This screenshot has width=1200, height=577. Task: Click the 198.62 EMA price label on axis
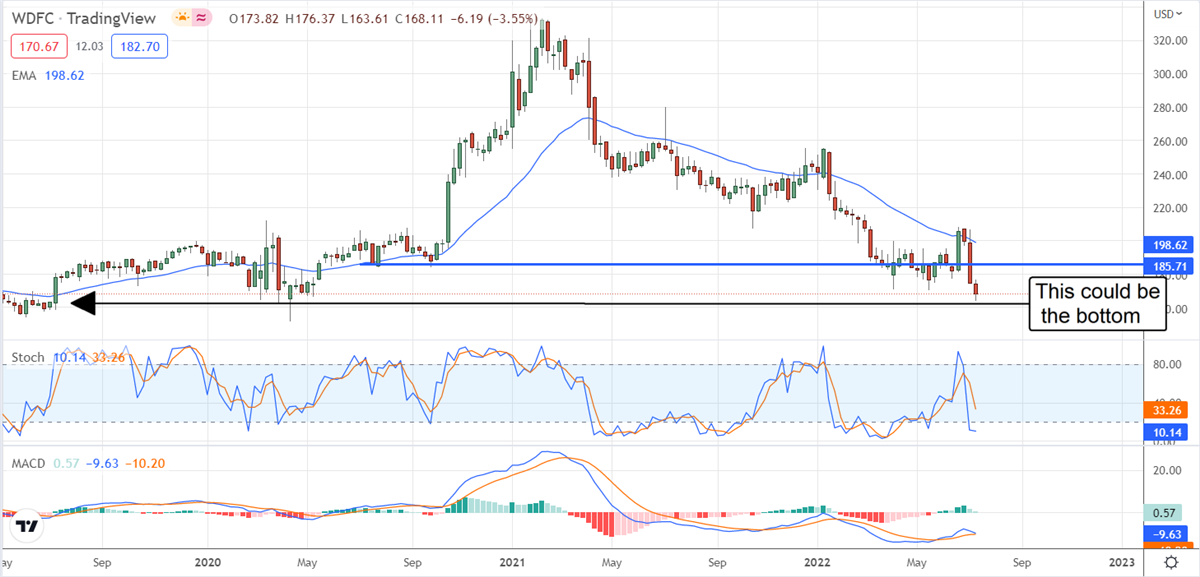coord(1165,243)
